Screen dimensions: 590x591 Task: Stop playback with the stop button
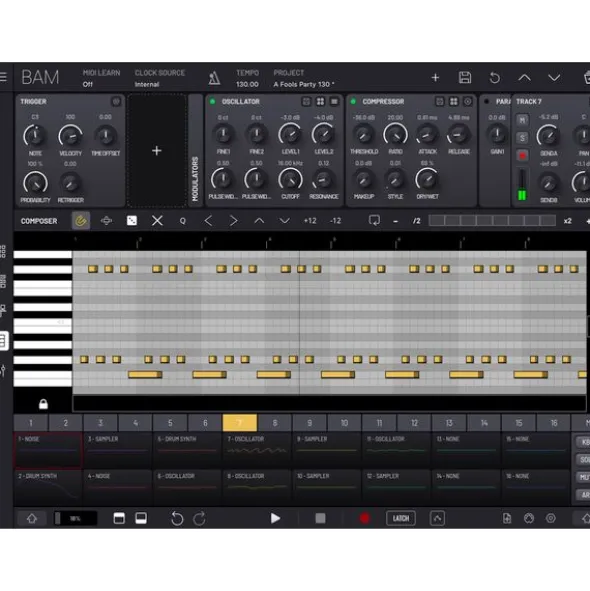click(x=320, y=518)
